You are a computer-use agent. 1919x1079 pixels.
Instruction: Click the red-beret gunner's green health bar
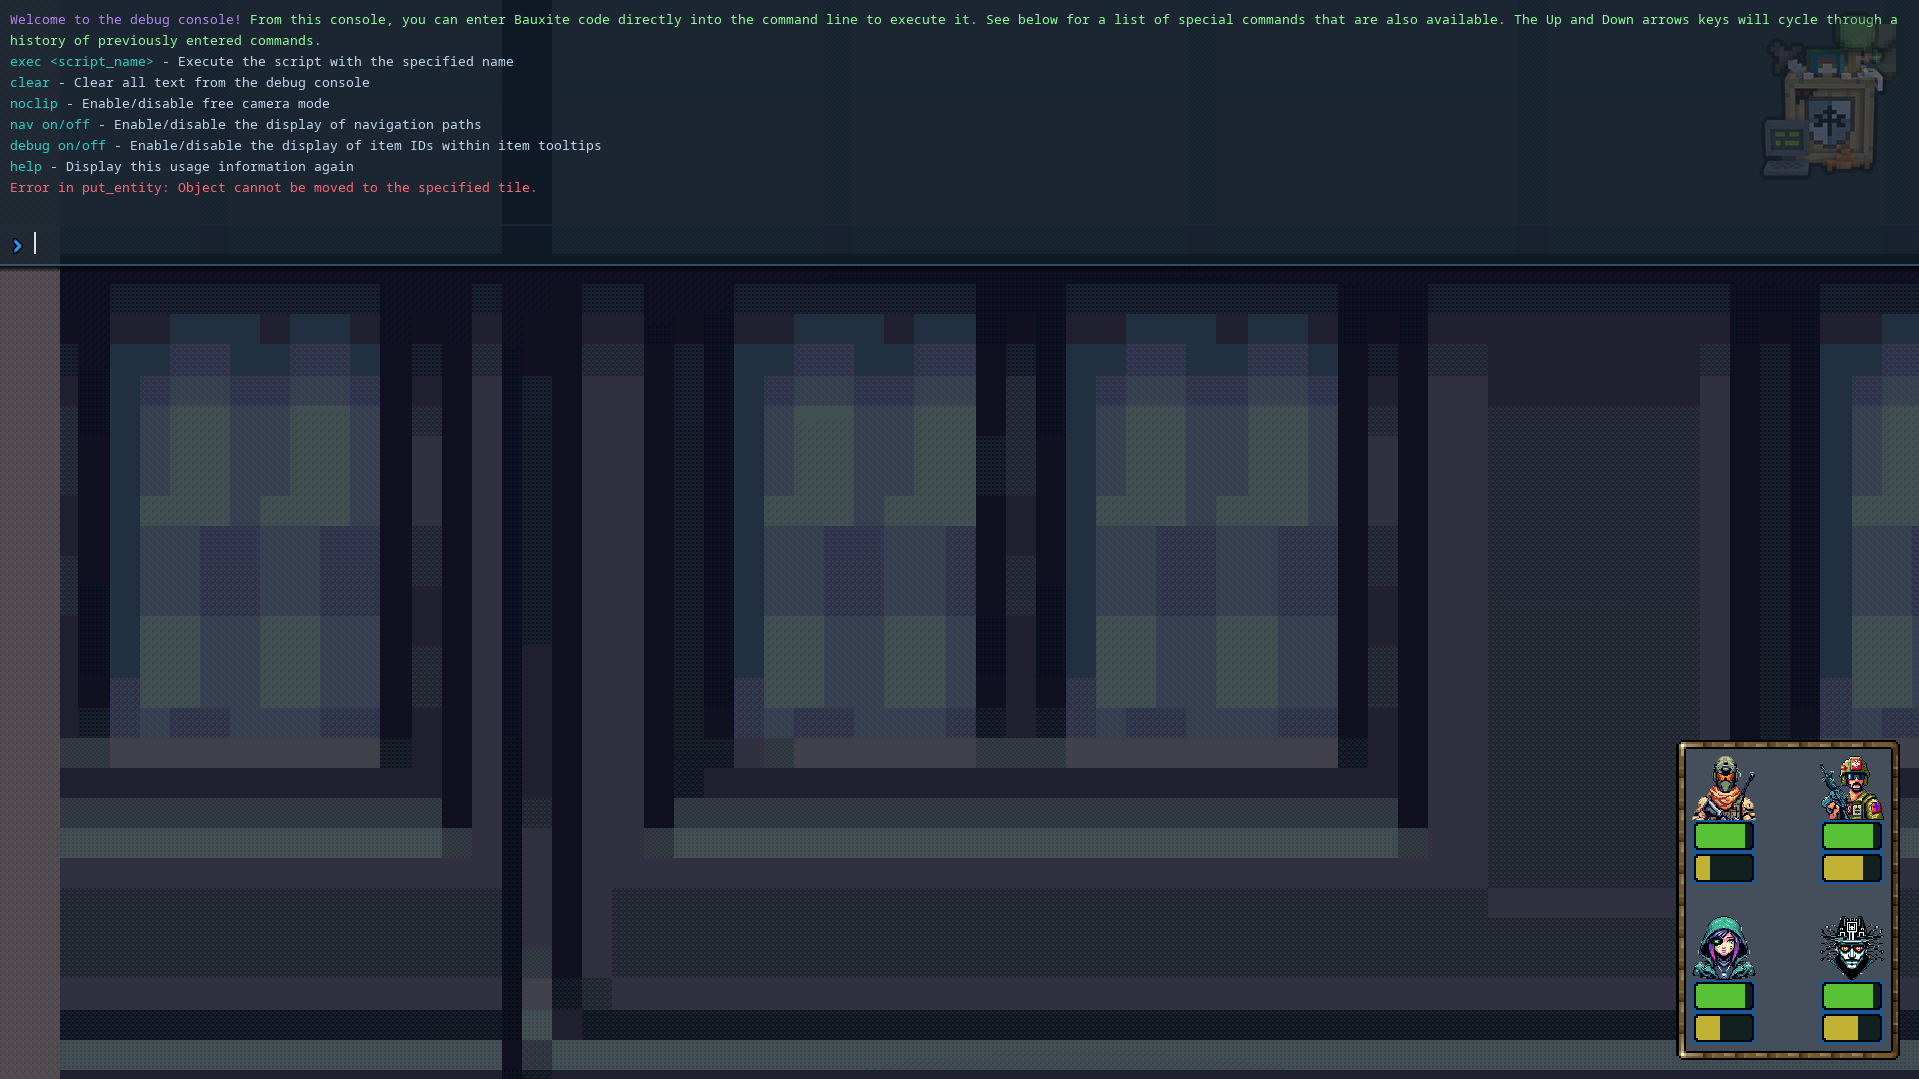(x=1852, y=836)
